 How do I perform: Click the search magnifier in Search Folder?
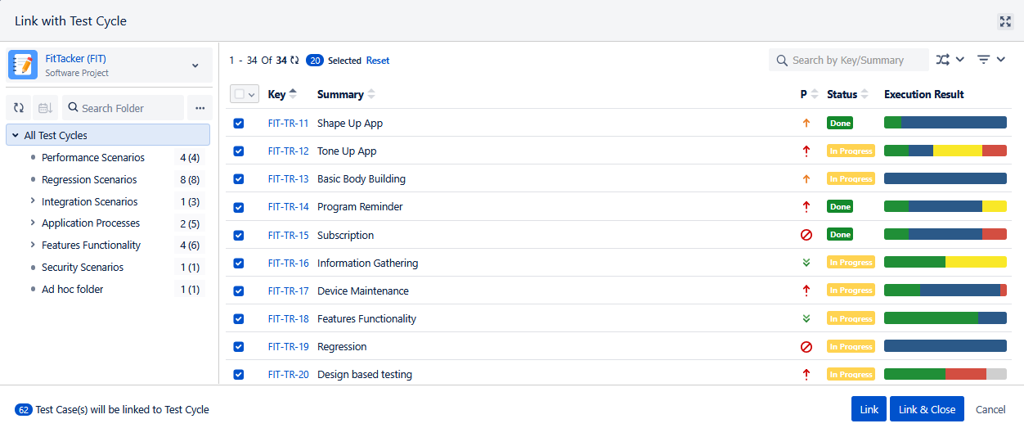click(x=73, y=108)
